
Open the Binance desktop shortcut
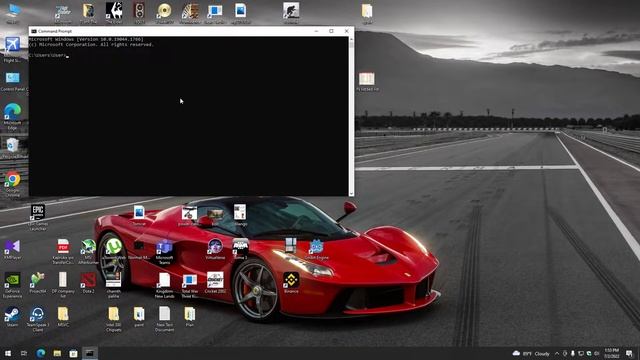291,283
